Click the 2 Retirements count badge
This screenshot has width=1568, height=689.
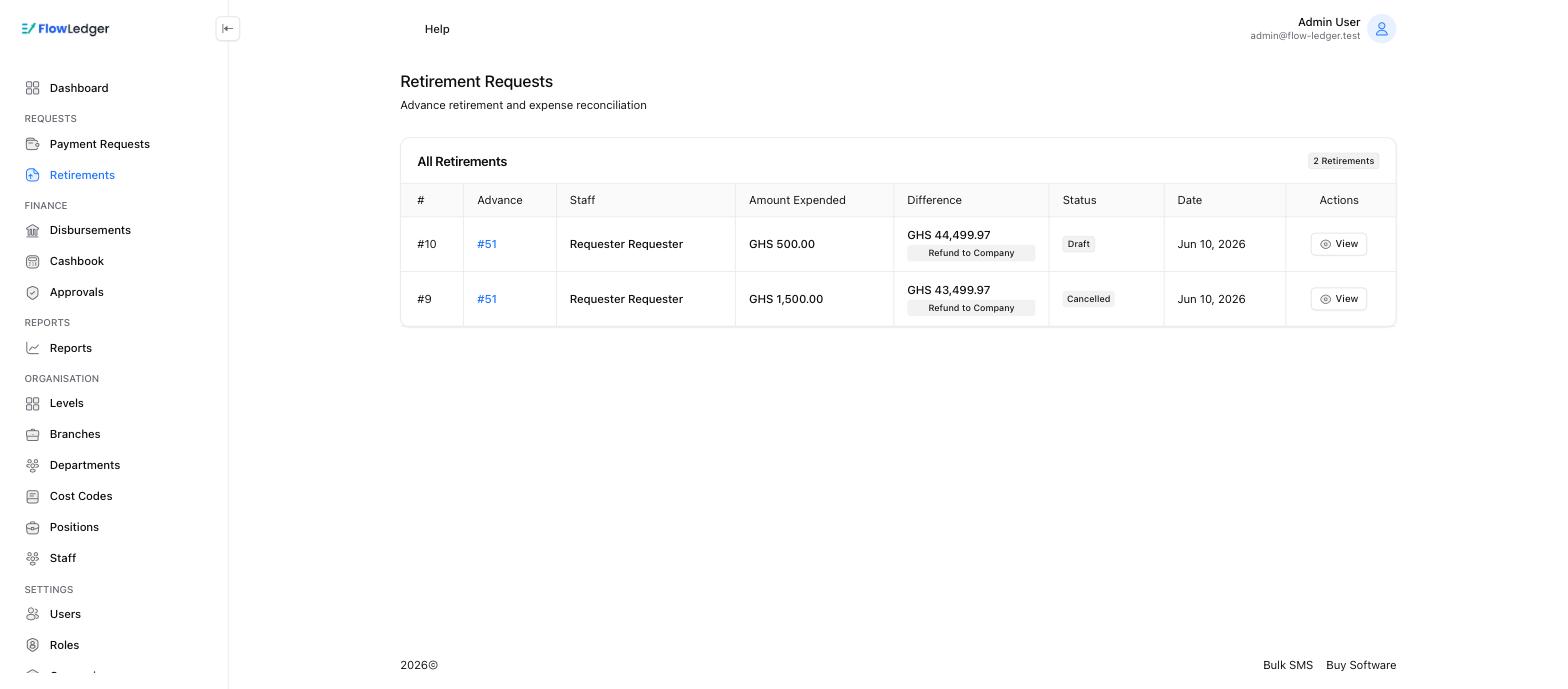pos(1343,161)
